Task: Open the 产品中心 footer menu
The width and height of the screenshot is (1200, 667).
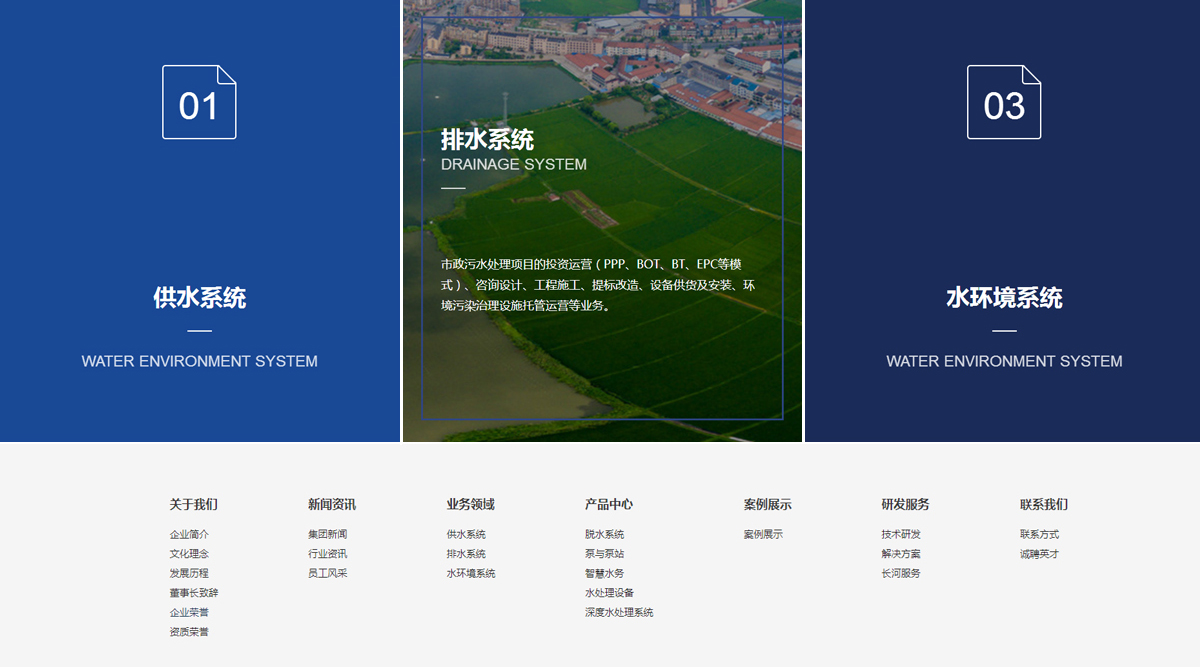Action: (611, 504)
